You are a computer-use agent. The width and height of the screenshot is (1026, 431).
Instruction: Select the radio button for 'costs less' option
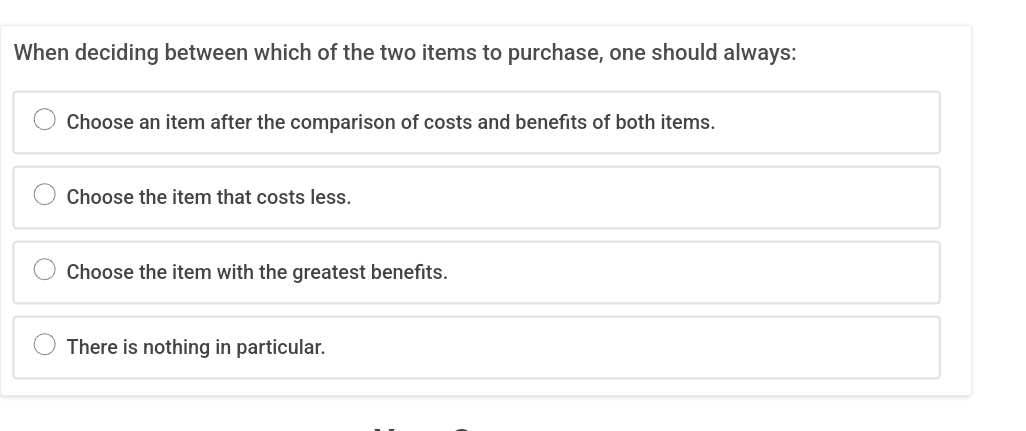[45, 195]
